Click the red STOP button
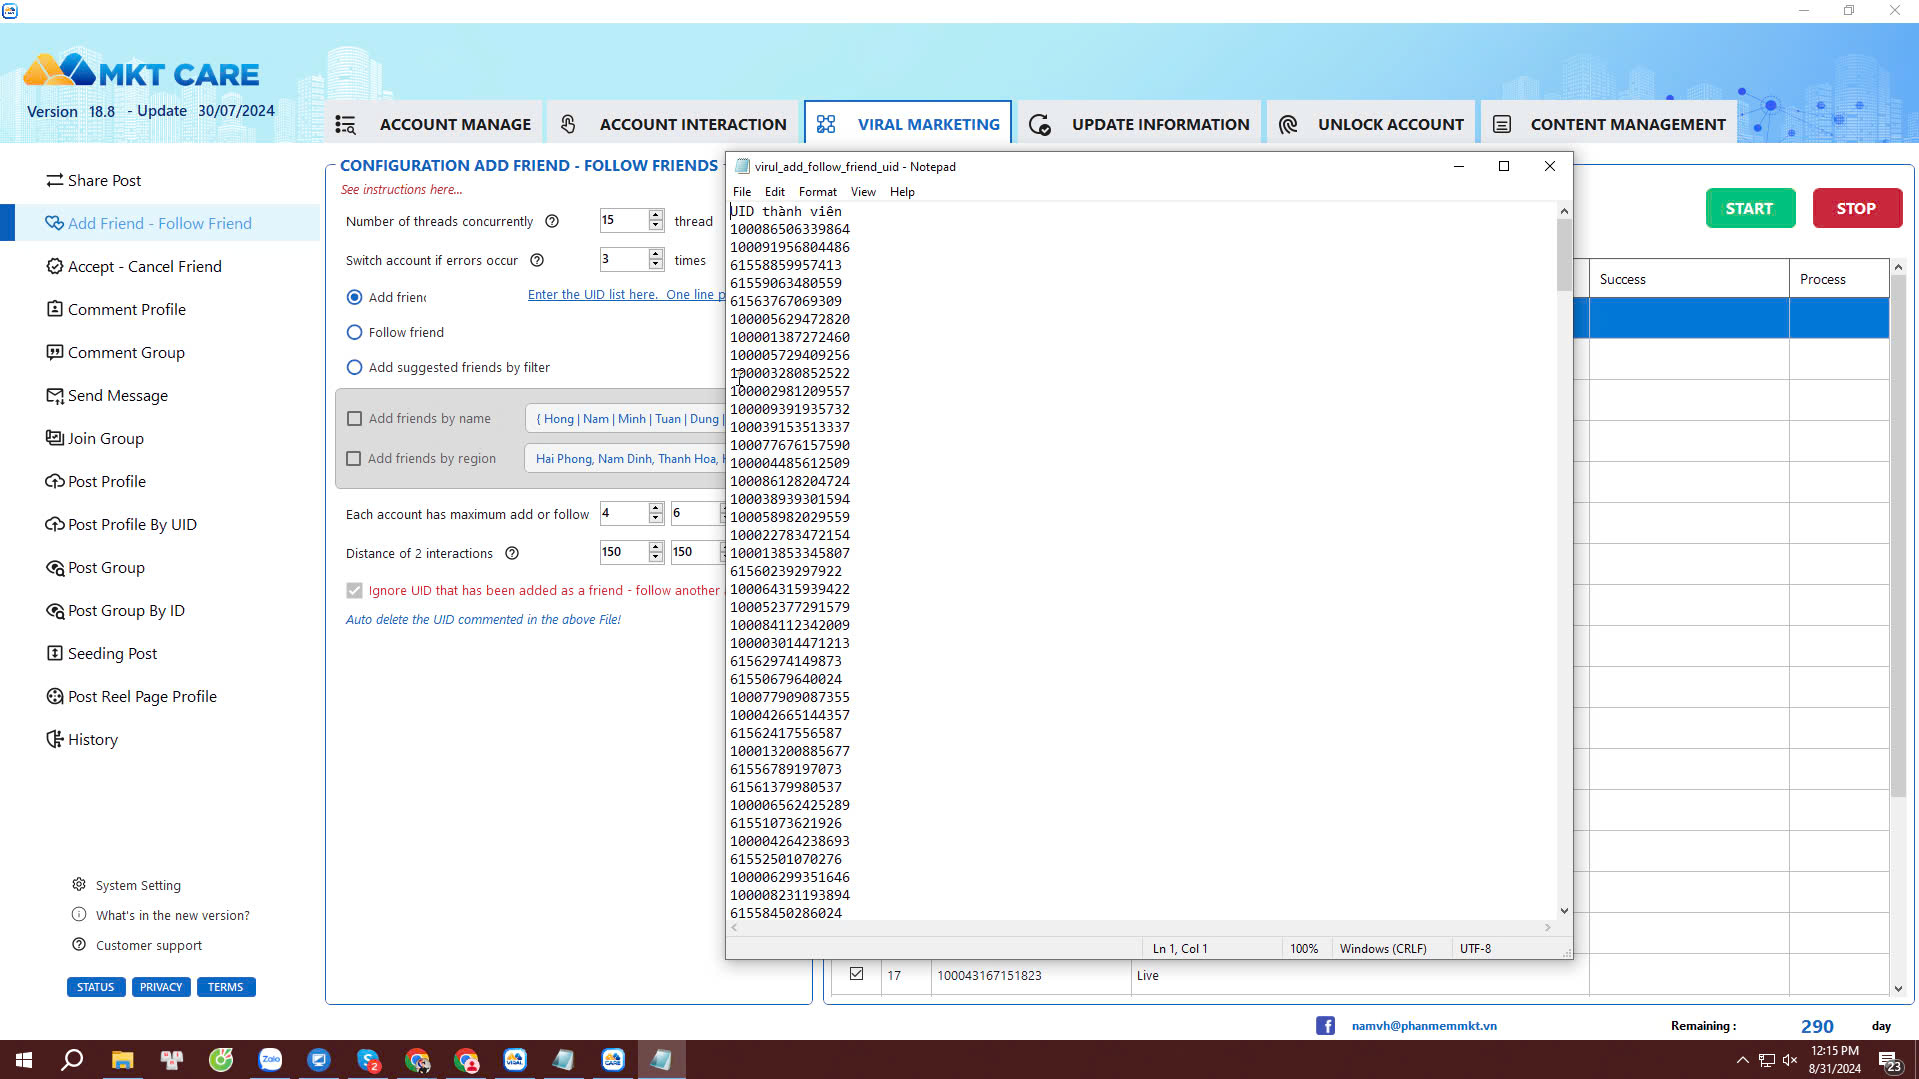This screenshot has height=1079, width=1919. 1857,208
